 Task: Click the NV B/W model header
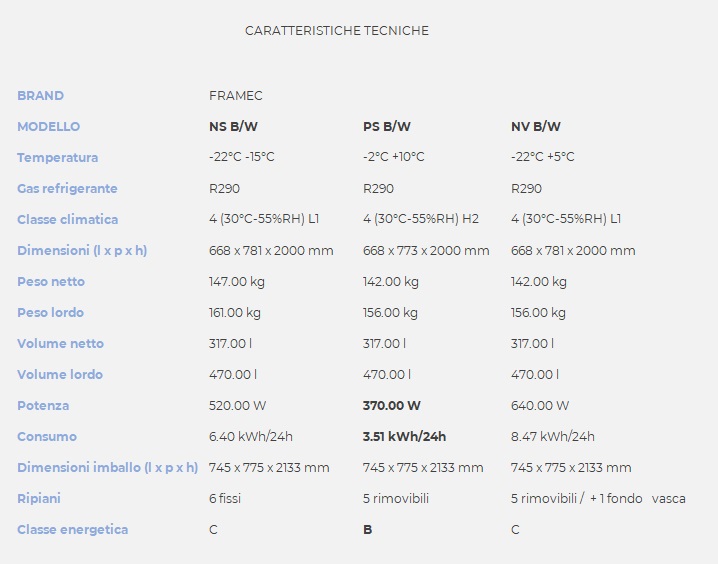pos(536,127)
